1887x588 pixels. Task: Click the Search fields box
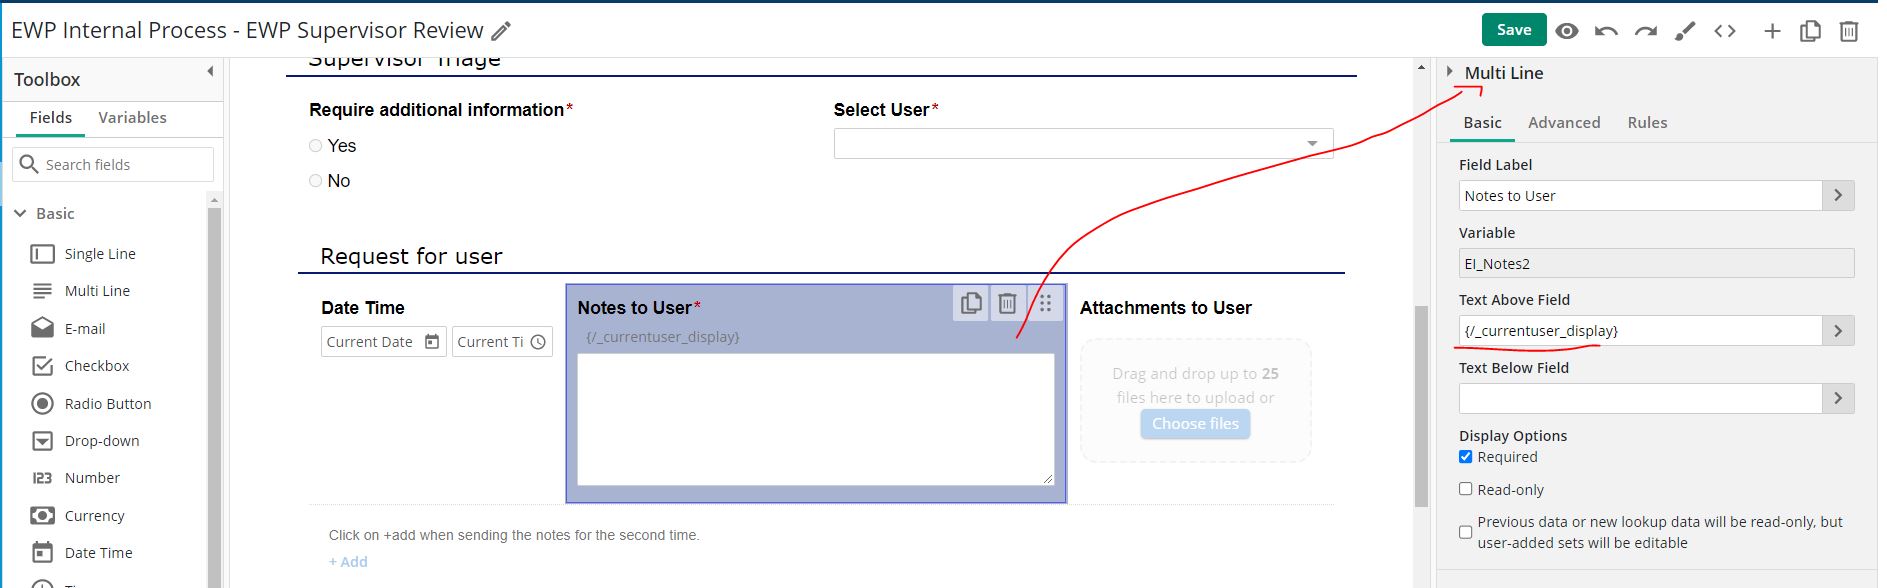[113, 164]
